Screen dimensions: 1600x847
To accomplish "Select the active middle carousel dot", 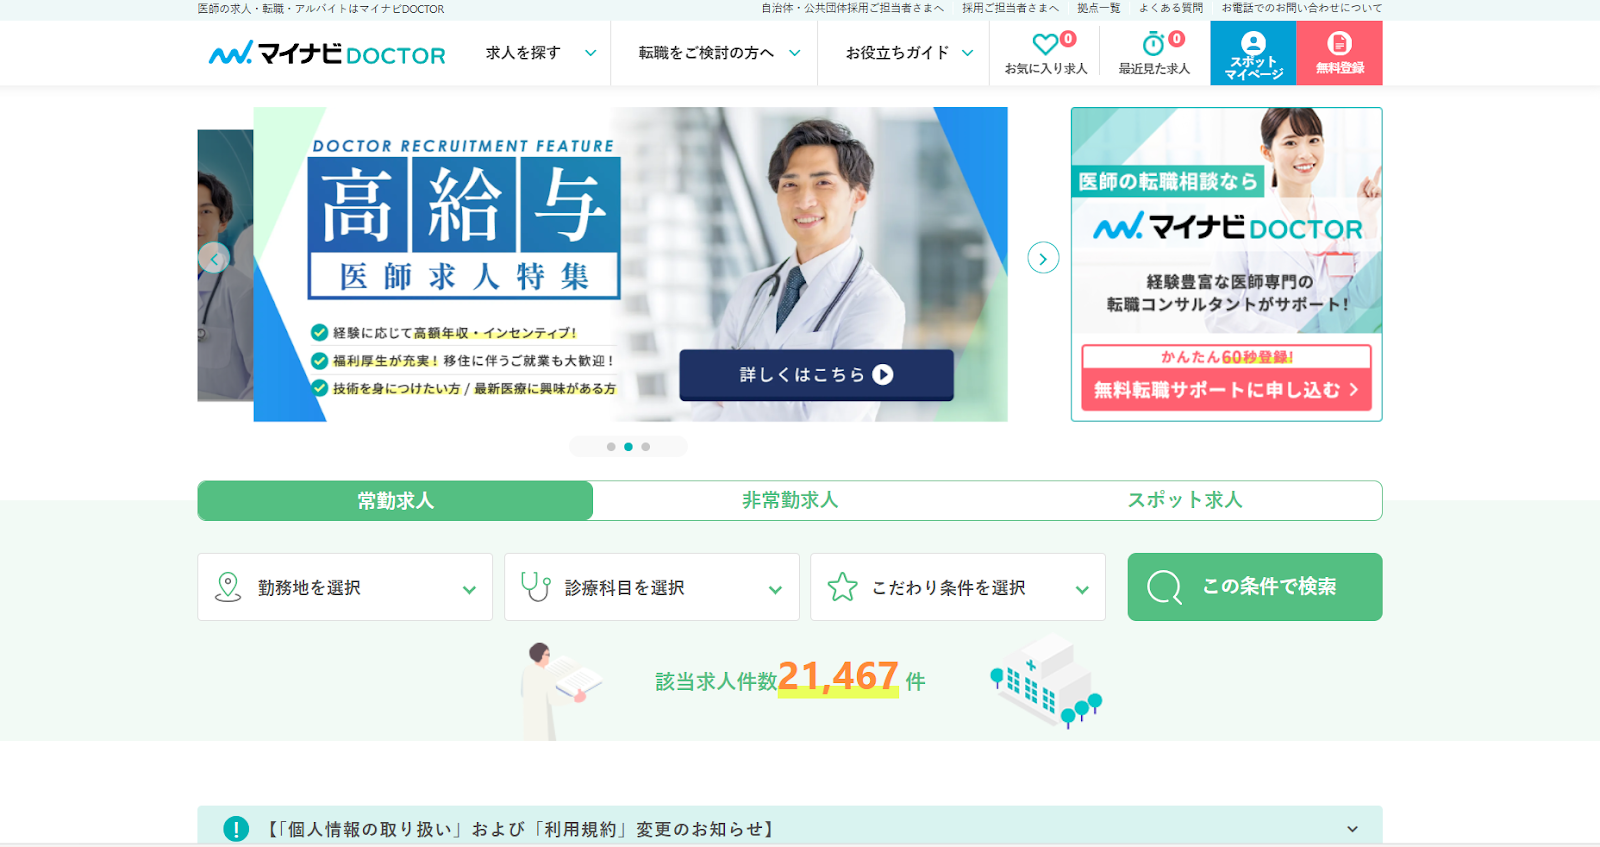I will coord(628,447).
